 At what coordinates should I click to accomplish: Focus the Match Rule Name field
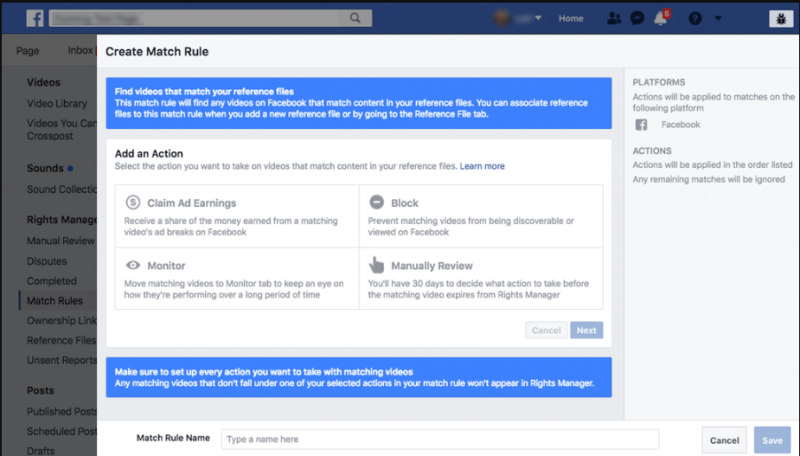tap(440, 439)
